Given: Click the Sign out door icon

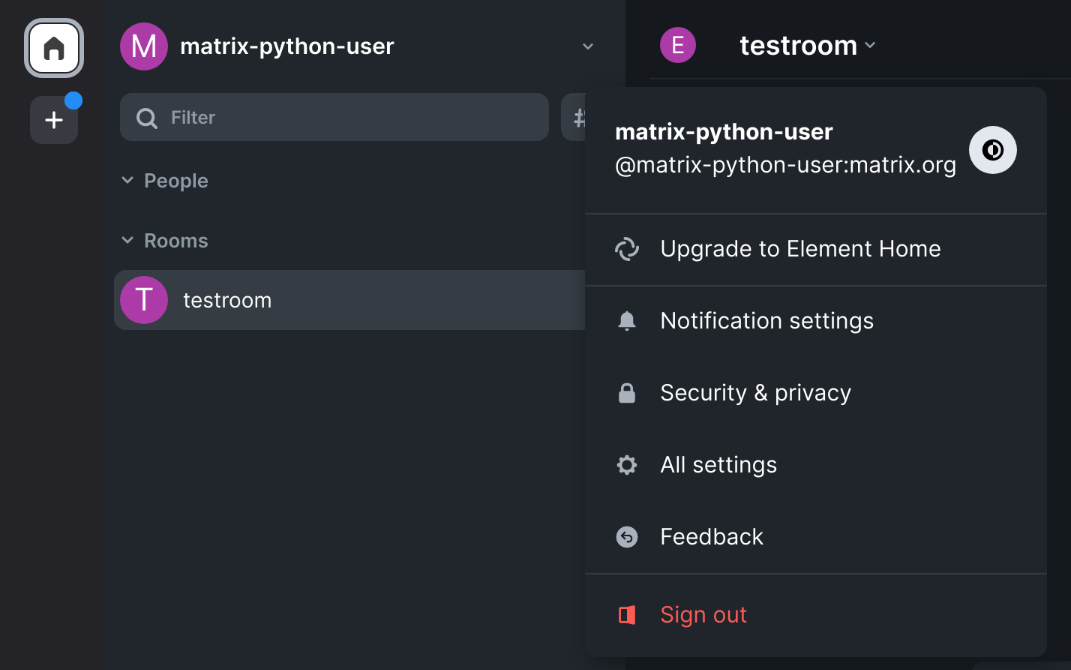Looking at the screenshot, I should [627, 614].
